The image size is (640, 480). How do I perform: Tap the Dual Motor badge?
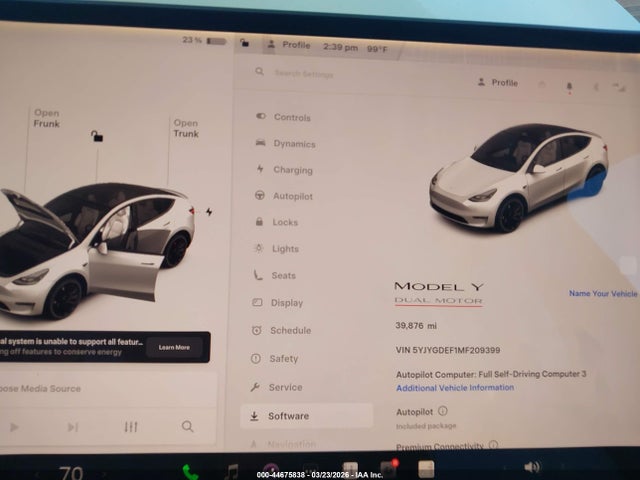[x=438, y=301]
